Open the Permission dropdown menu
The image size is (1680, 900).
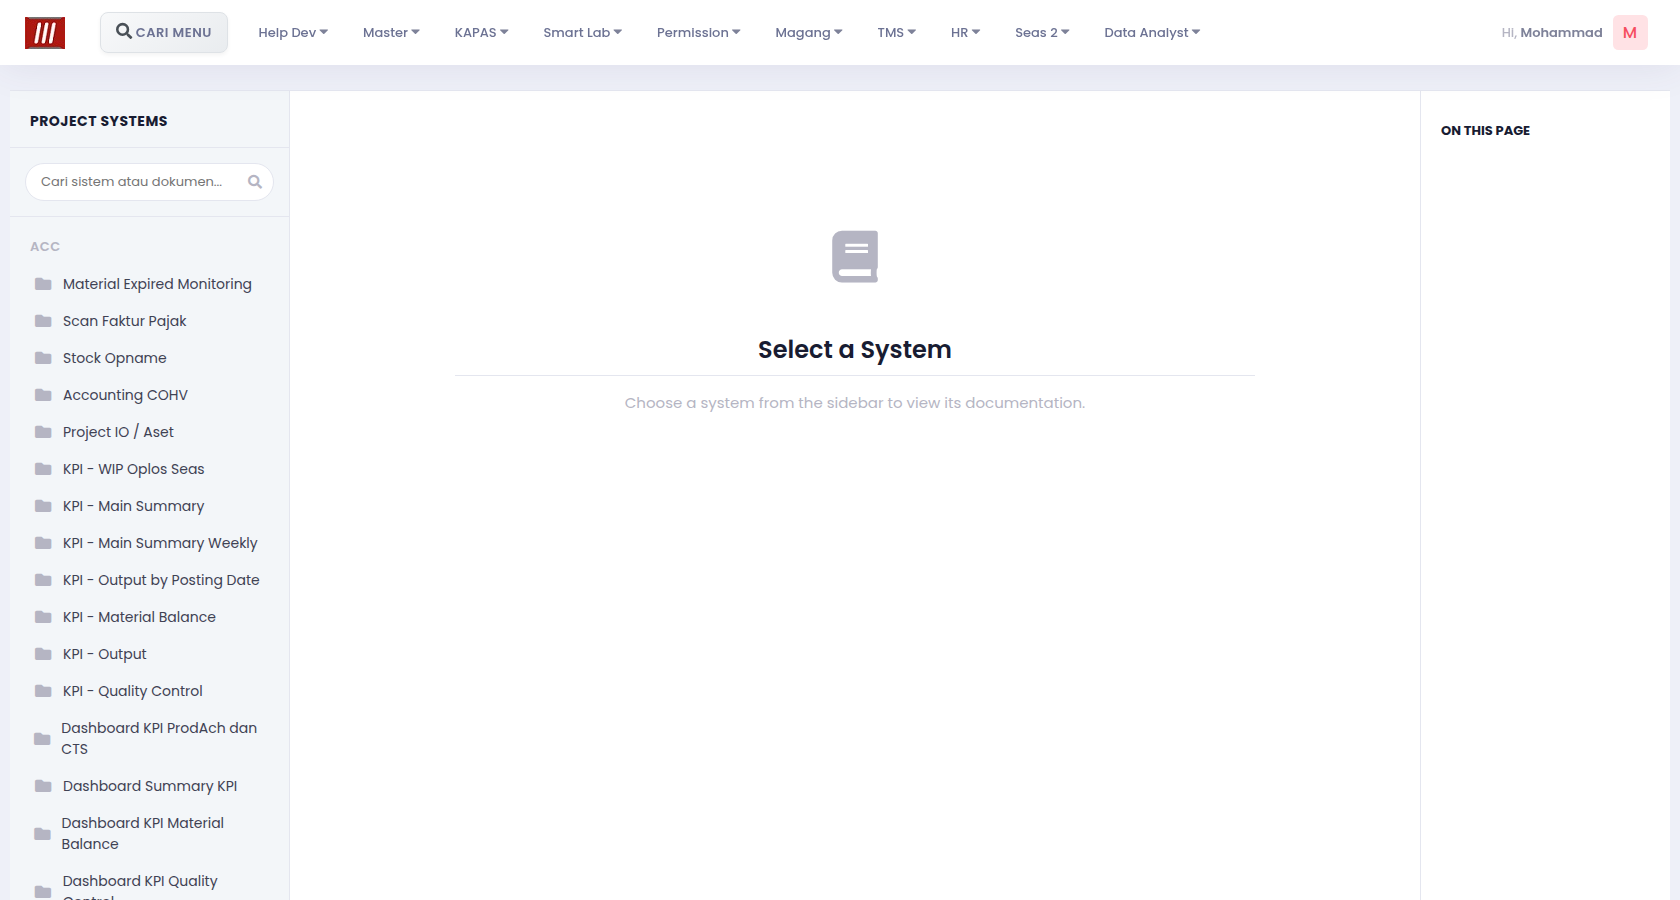pyautogui.click(x=698, y=33)
